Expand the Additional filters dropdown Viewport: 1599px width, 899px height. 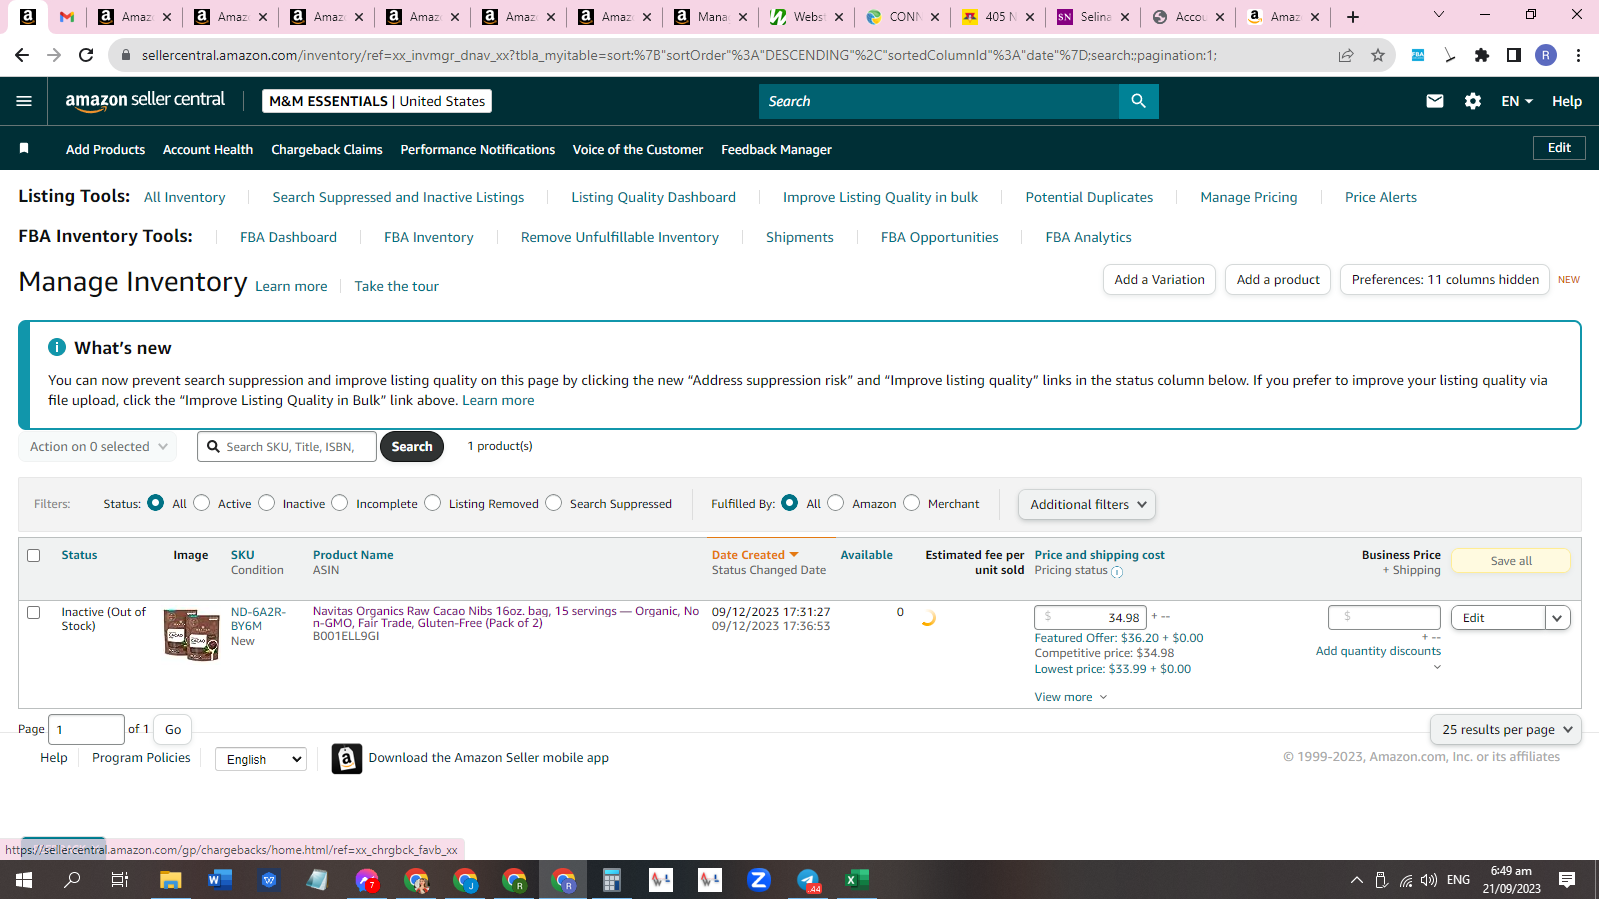(1087, 505)
